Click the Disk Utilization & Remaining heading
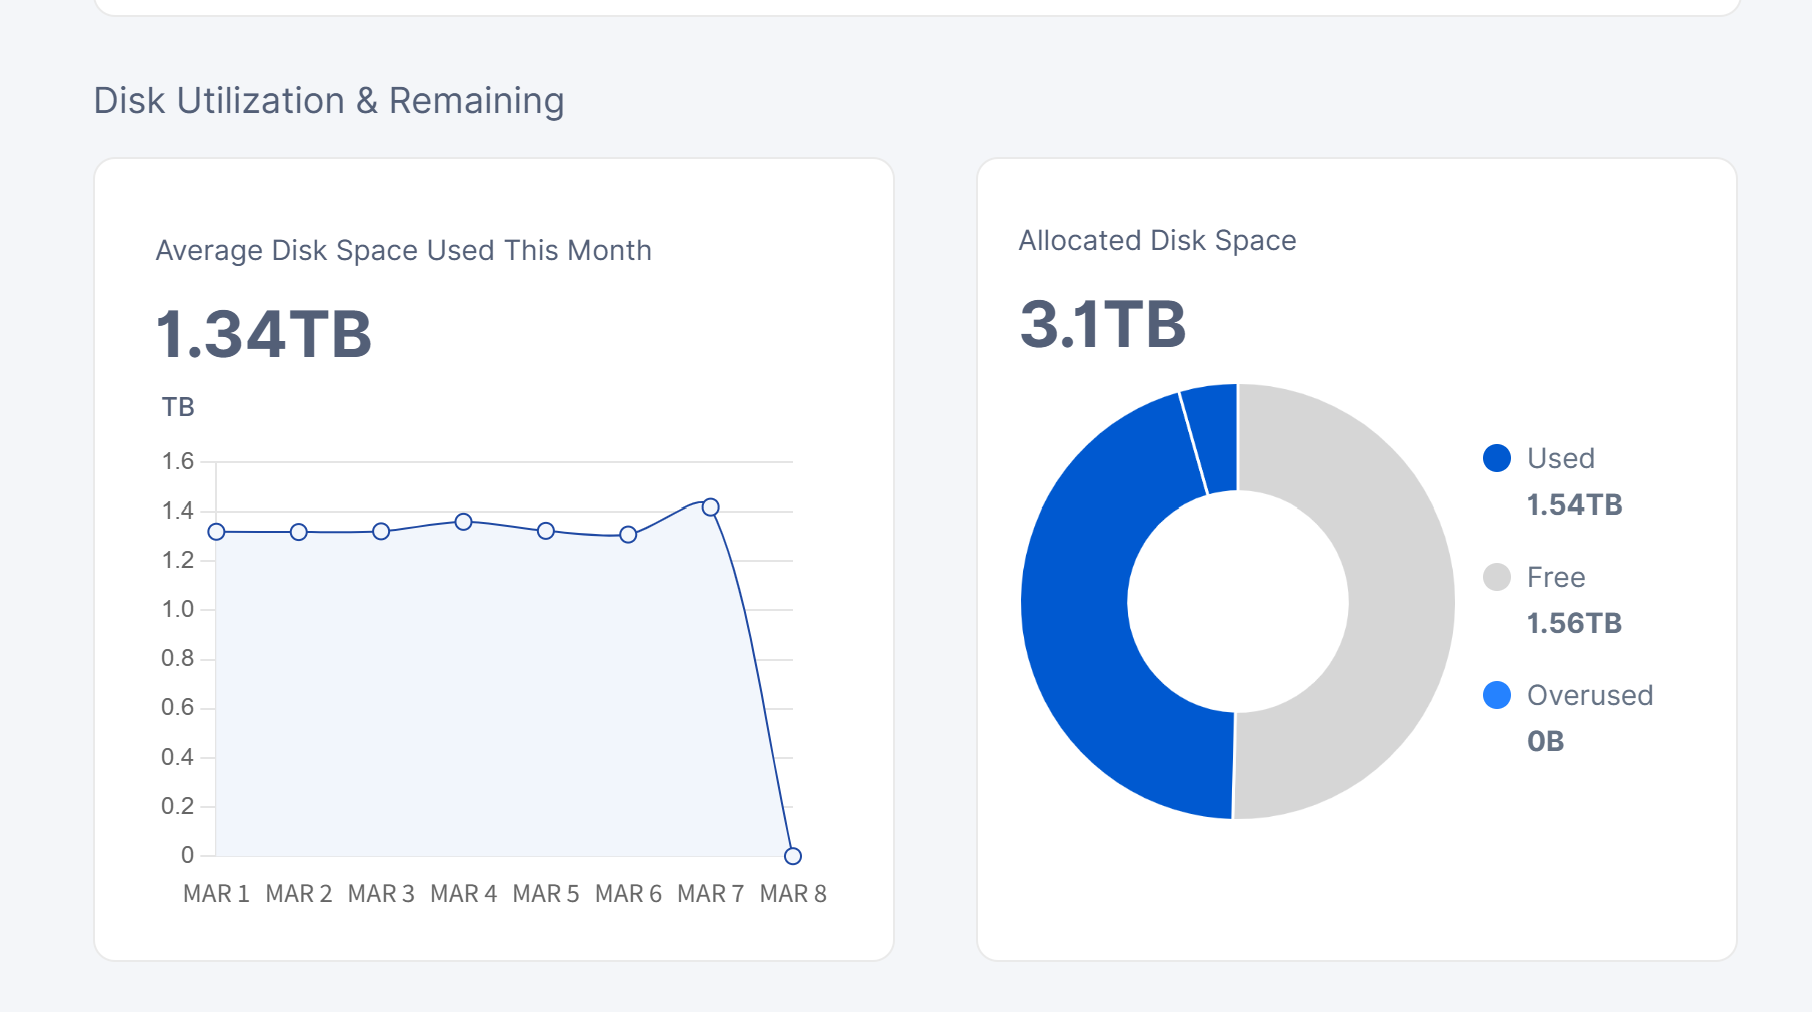The image size is (1812, 1012). (329, 101)
